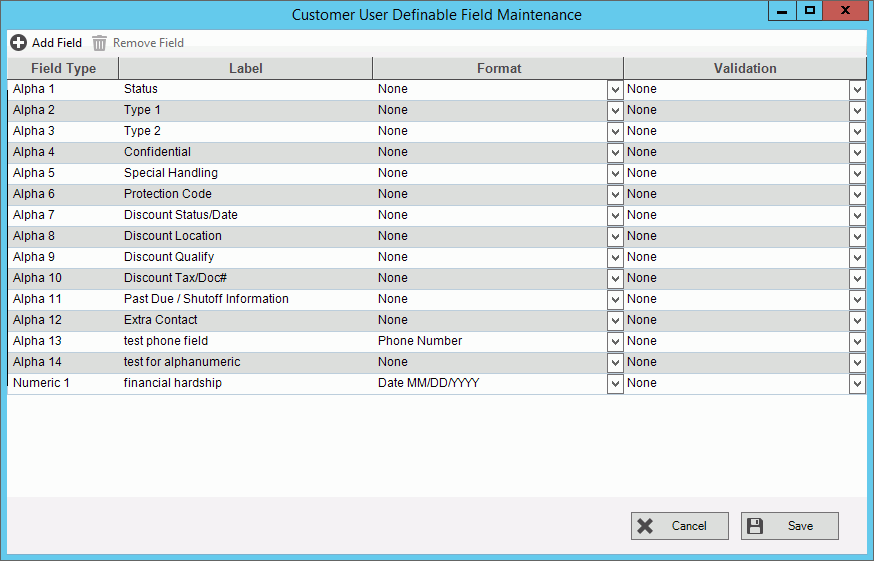Click the Remove Field trash icon
Image resolution: width=874 pixels, height=561 pixels.
99,43
